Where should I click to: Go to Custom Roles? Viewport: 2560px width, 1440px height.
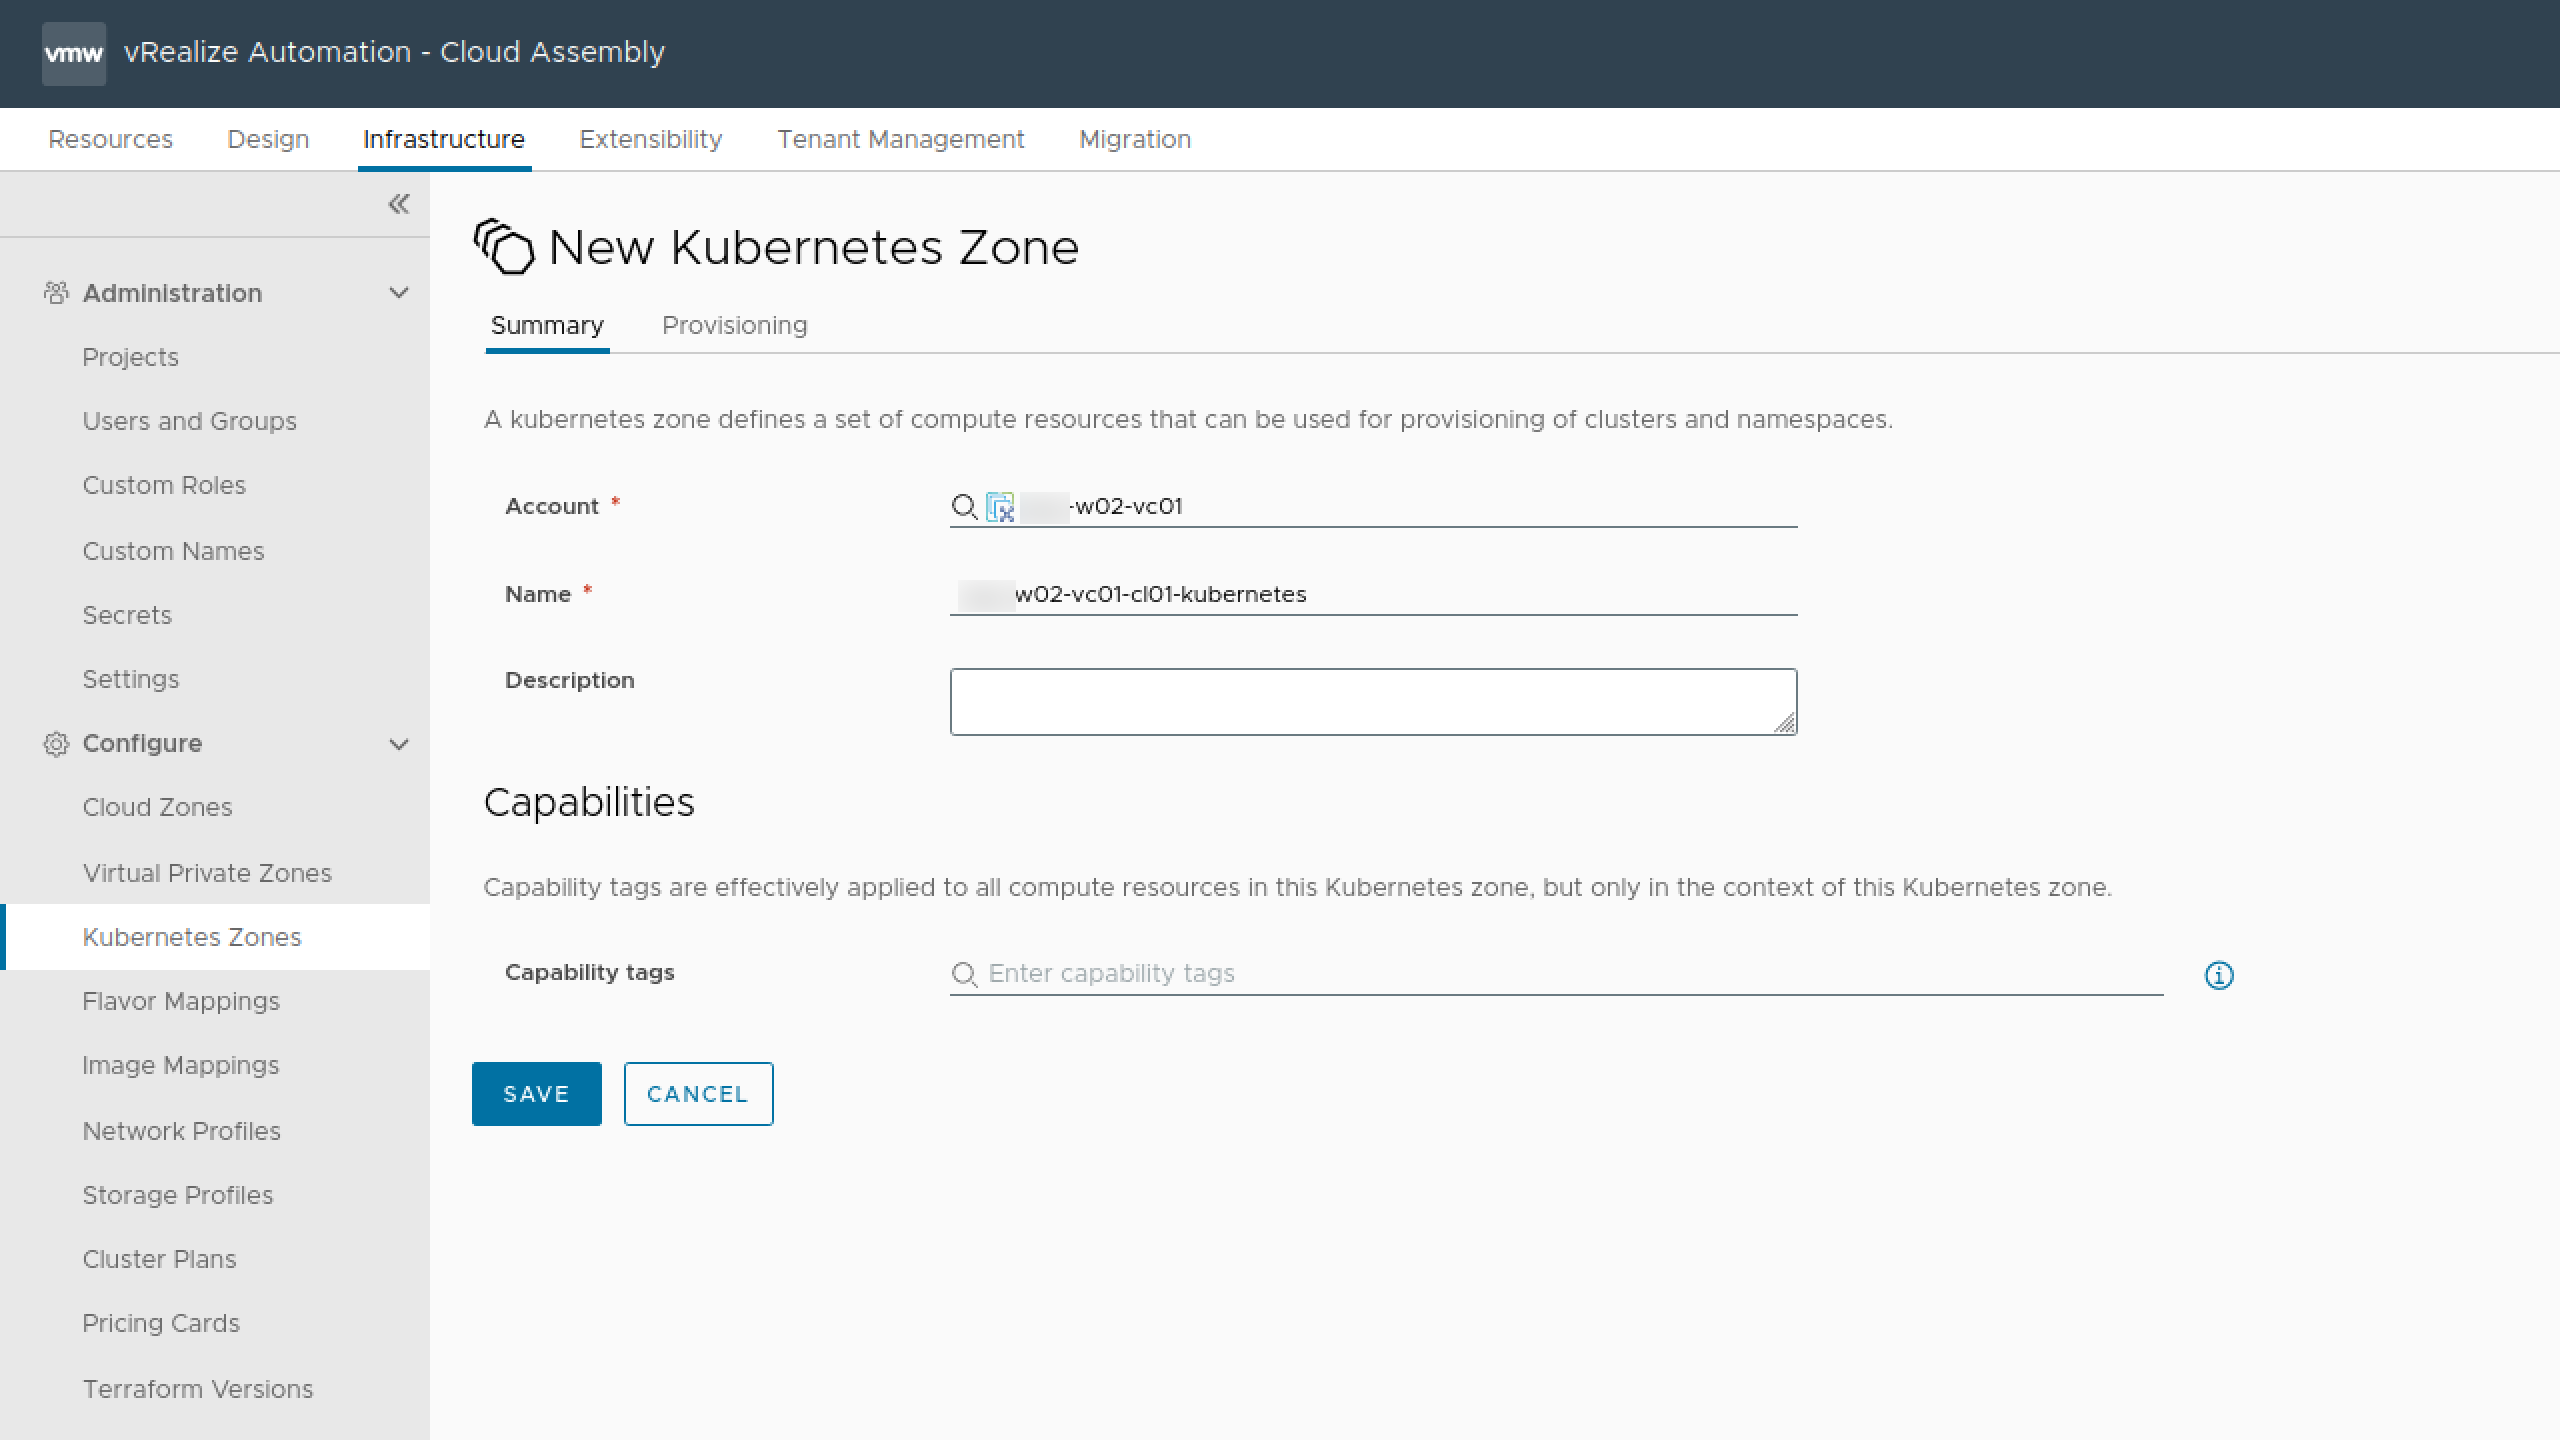click(164, 485)
